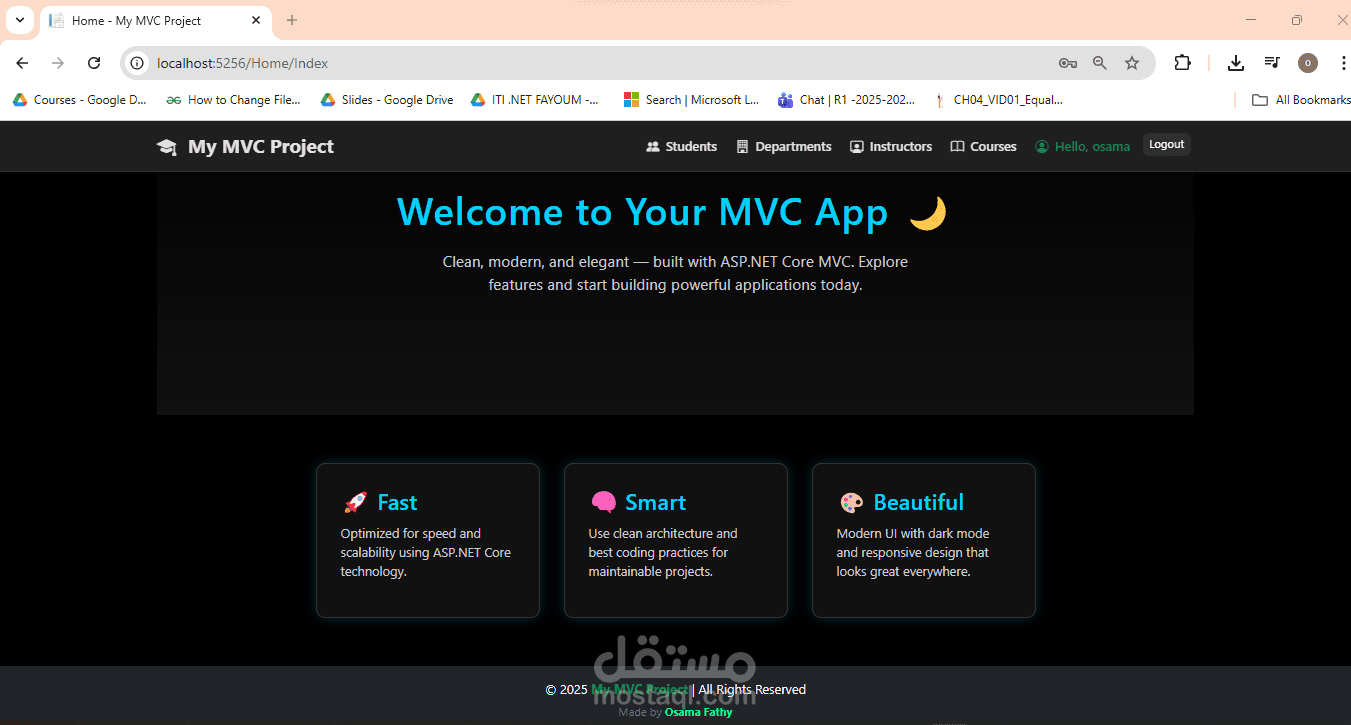This screenshot has width=1351, height=725.
Task: Click the Fast card title
Action: tap(397, 502)
